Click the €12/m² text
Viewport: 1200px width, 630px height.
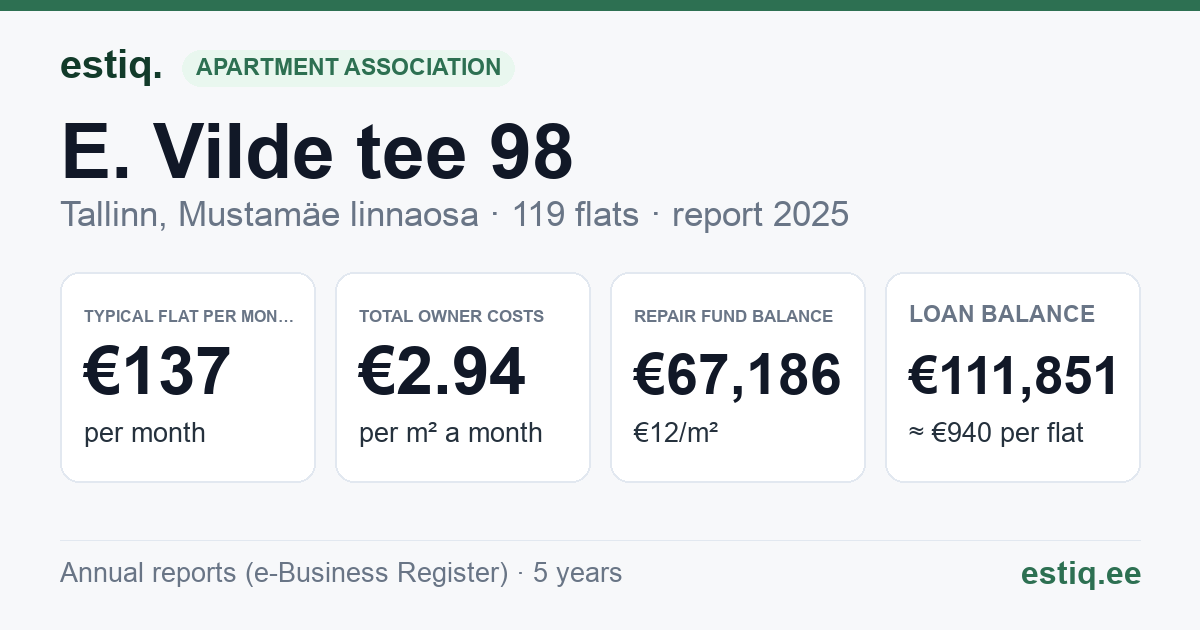click(676, 433)
